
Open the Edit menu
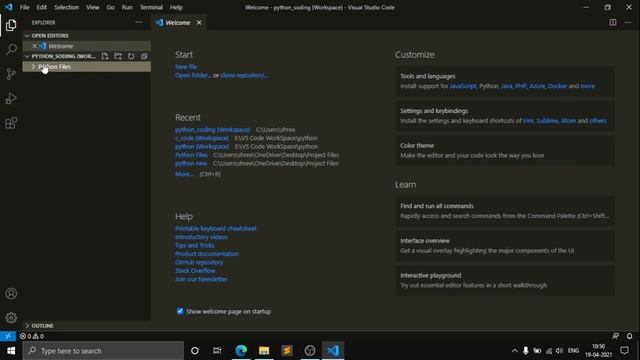coord(42,7)
